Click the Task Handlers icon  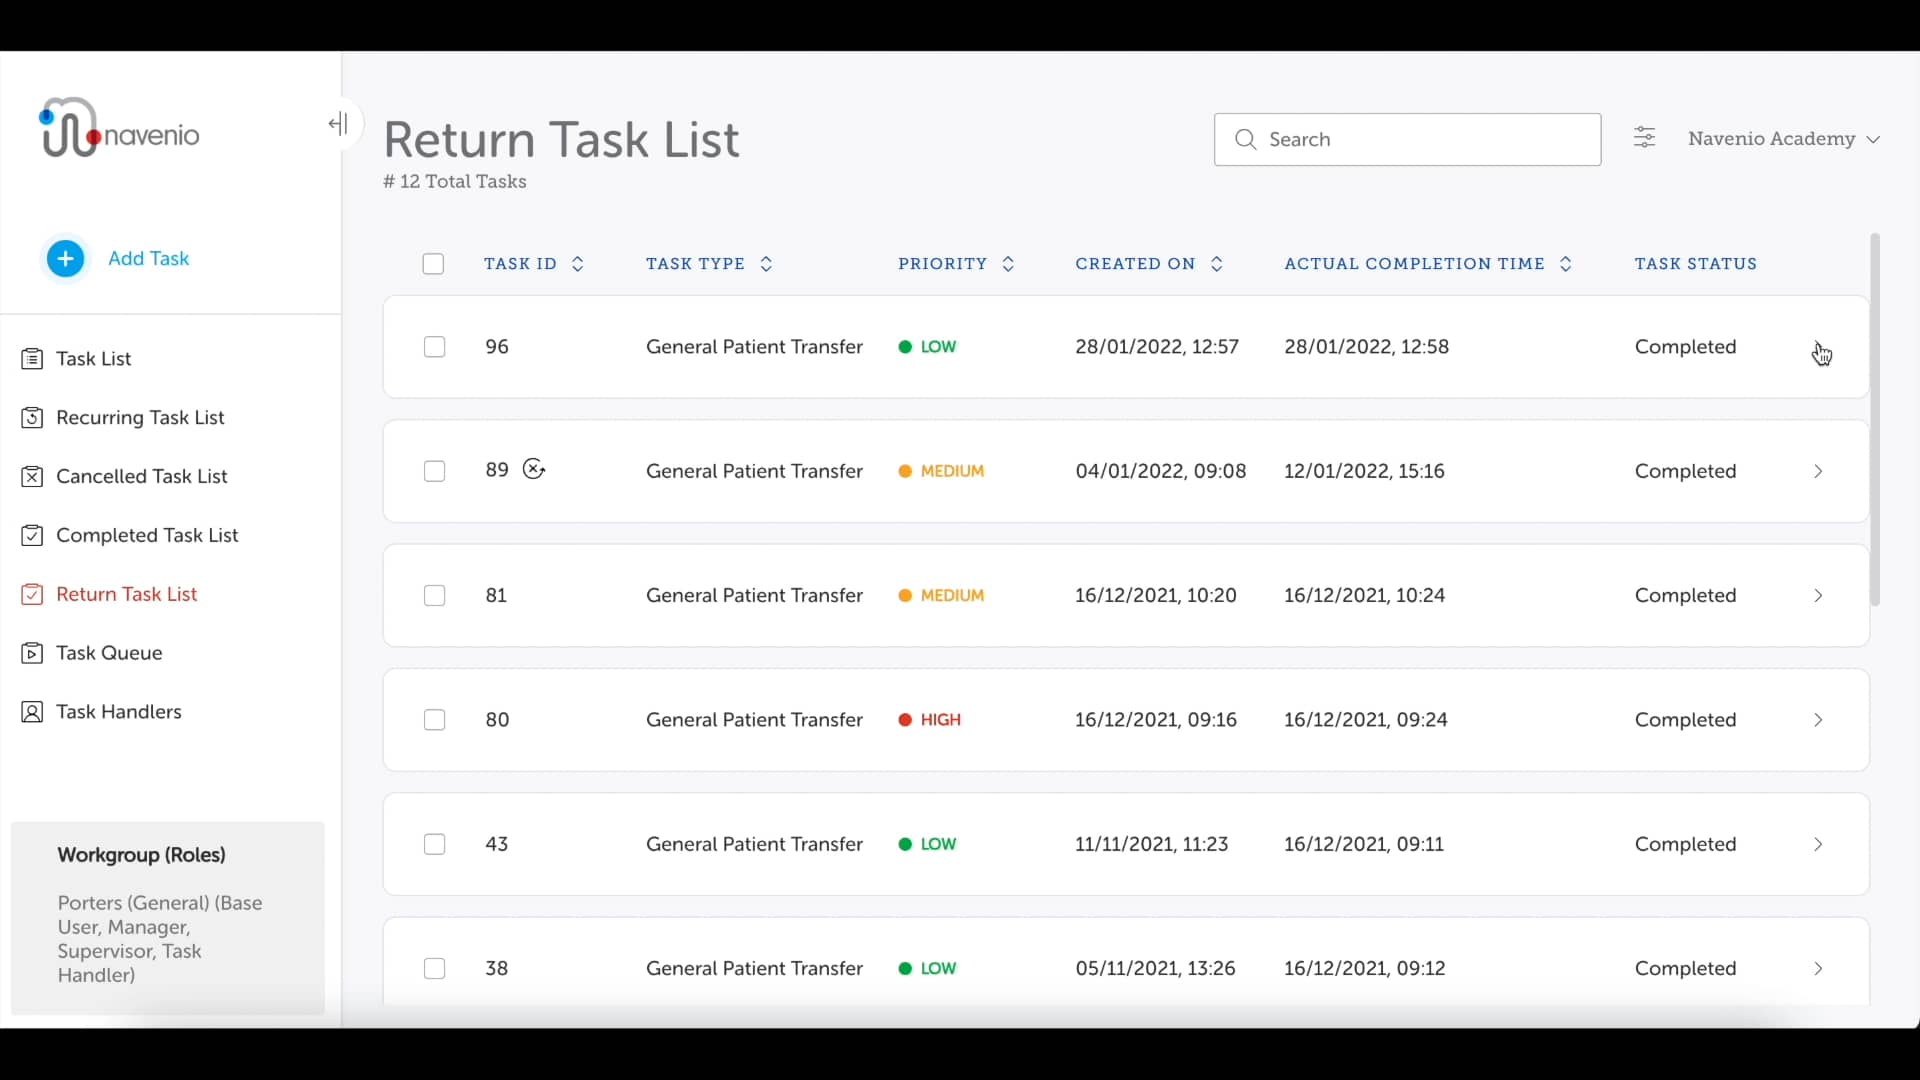pos(32,713)
